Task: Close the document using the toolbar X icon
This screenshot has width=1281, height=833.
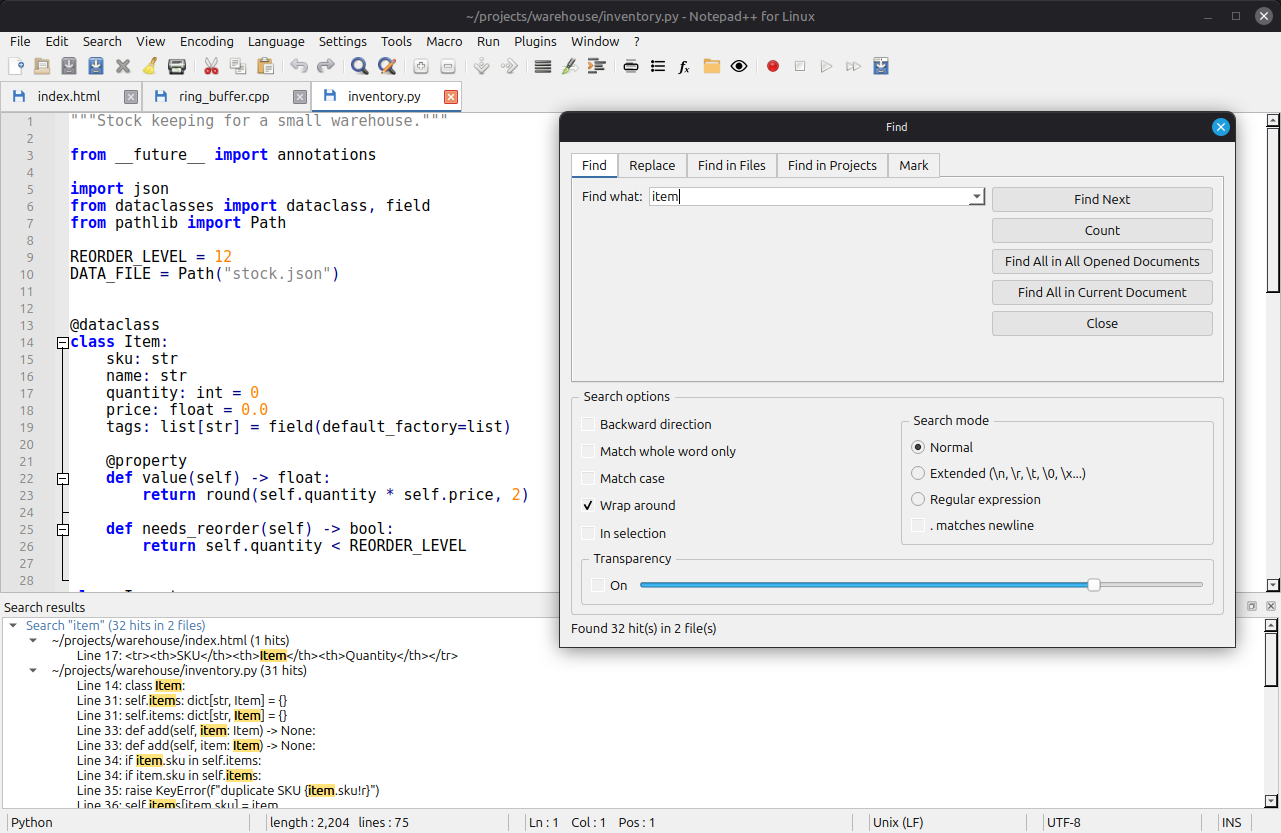Action: [123, 67]
